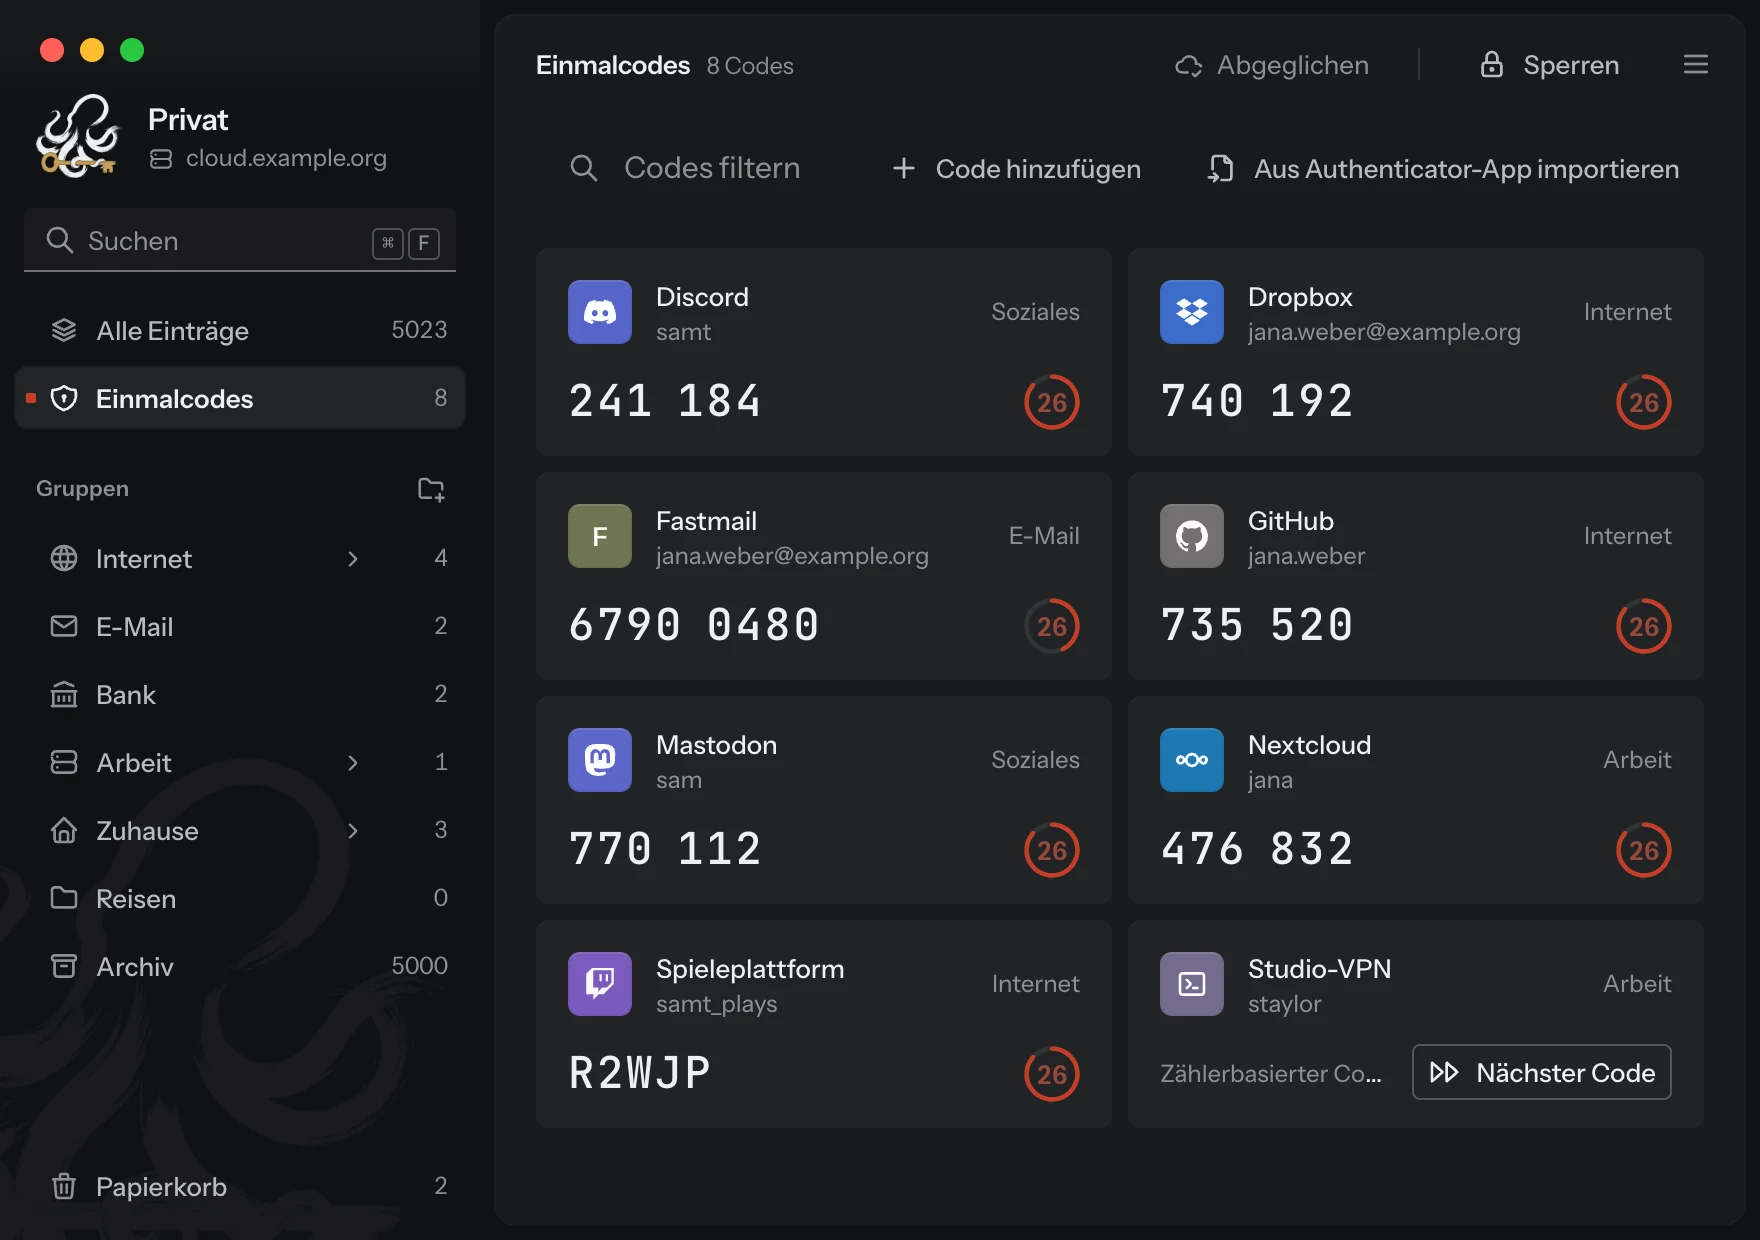Open Alle Einträge in sidebar
Image resolution: width=1760 pixels, height=1240 pixels.
coord(240,331)
